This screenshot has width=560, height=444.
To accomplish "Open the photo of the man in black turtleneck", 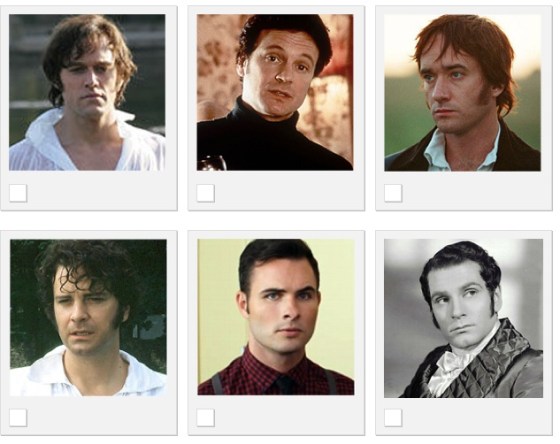I will tap(275, 92).
